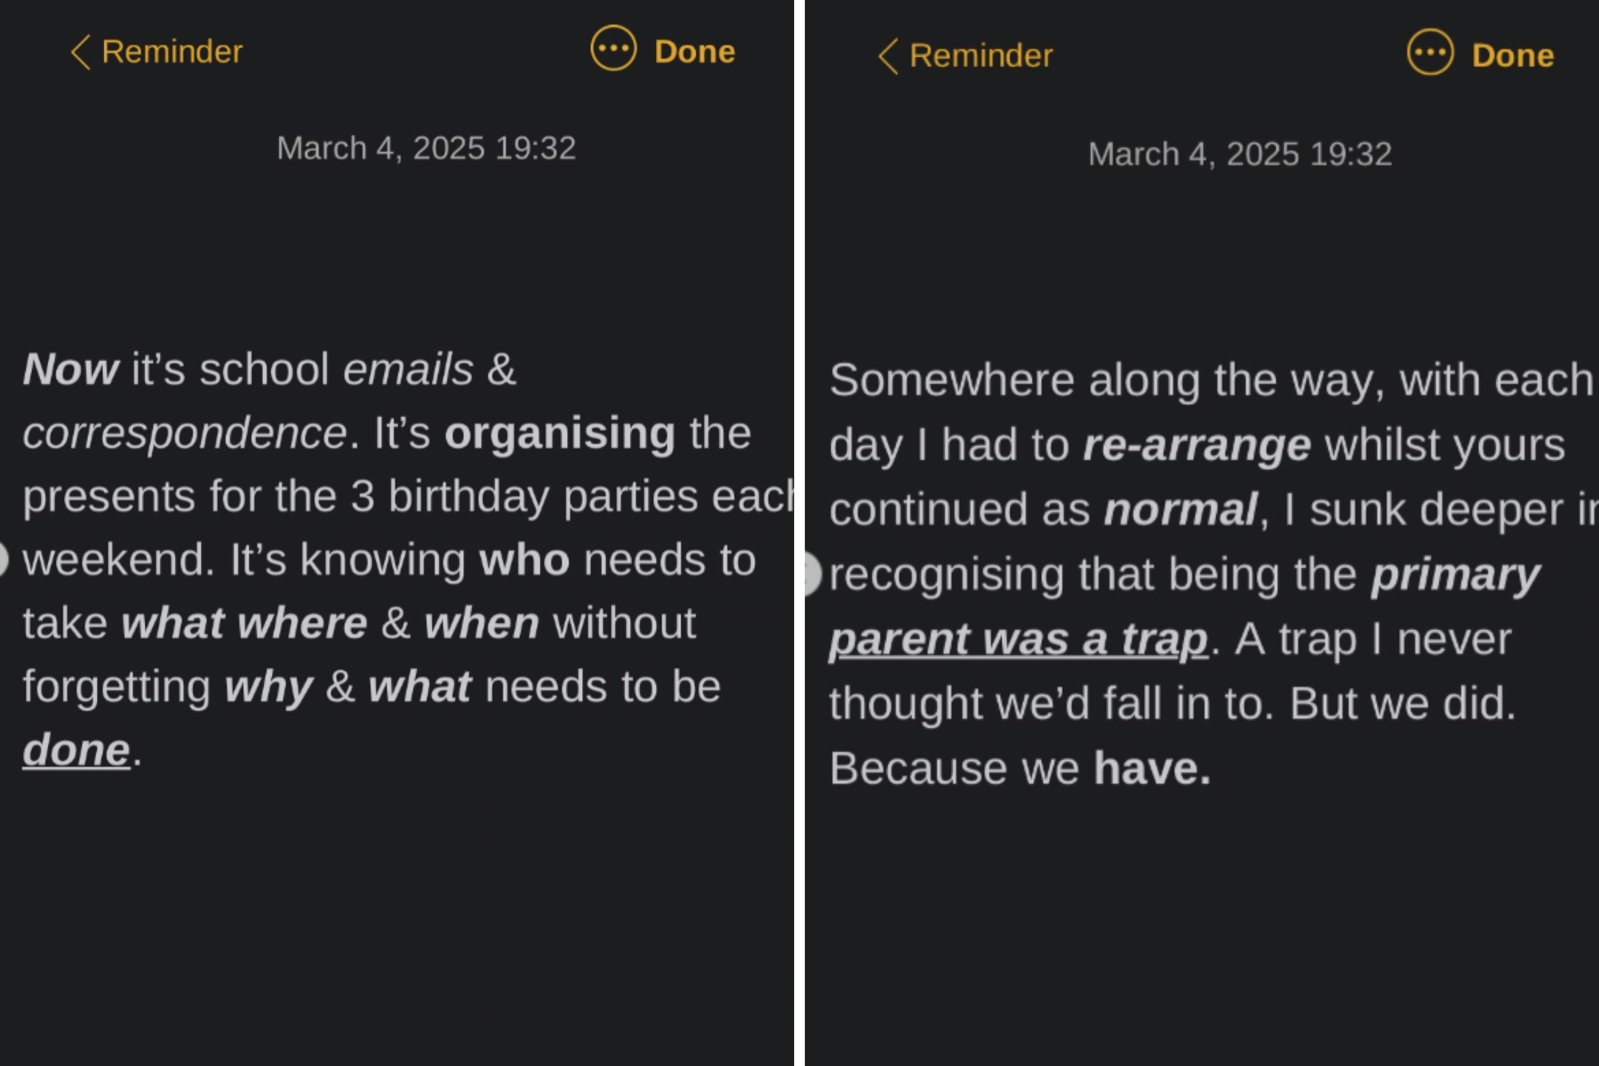Click the underlined phrase "parent was a trap"

pos(1018,640)
